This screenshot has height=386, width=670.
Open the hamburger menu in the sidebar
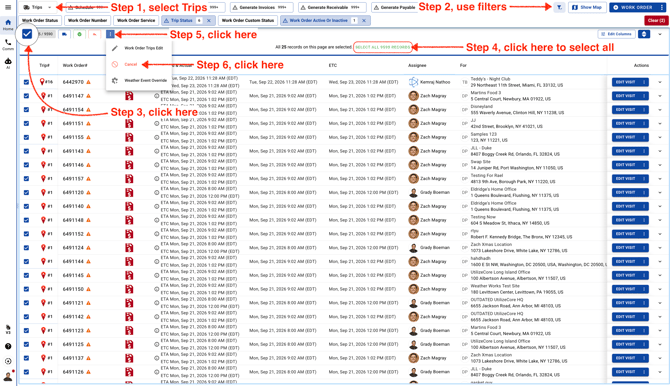(8, 7)
